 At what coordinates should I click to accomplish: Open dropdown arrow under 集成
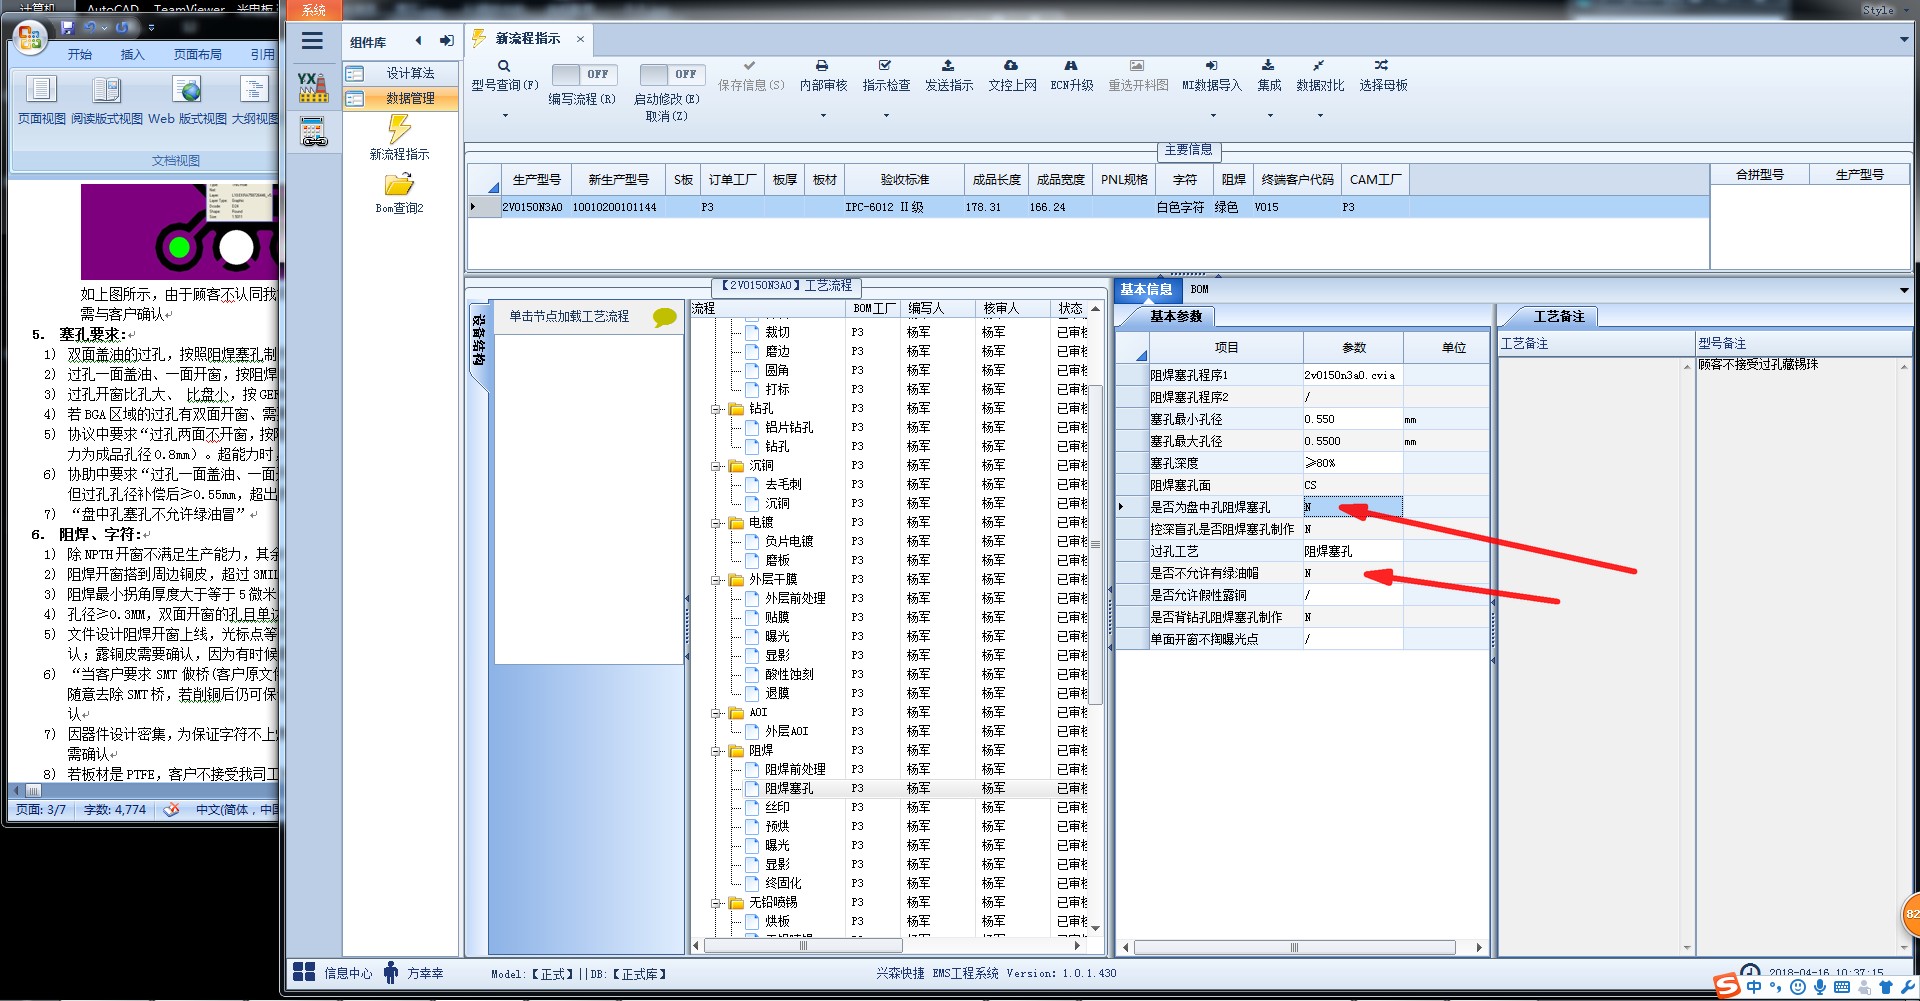pyautogui.click(x=1270, y=116)
